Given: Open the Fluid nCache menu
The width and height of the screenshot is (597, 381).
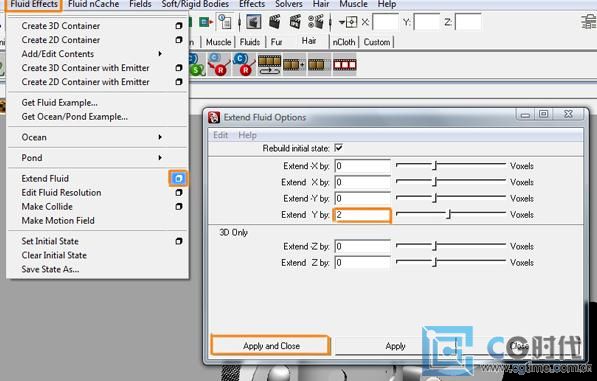Looking at the screenshot, I should coord(93,4).
